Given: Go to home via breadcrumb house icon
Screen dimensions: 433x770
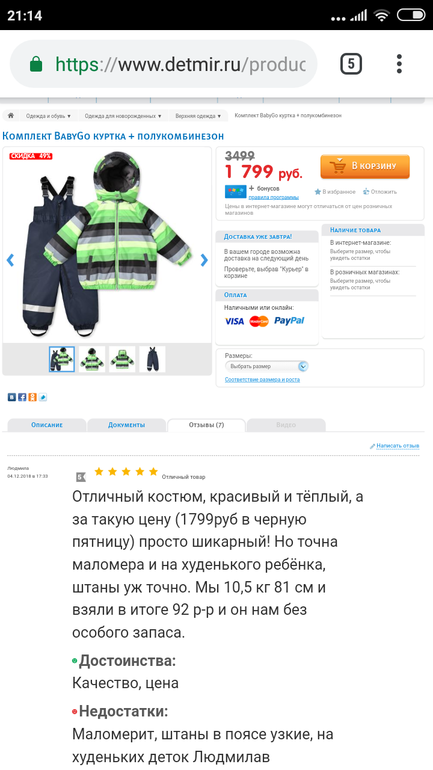Looking at the screenshot, I should point(10,116).
